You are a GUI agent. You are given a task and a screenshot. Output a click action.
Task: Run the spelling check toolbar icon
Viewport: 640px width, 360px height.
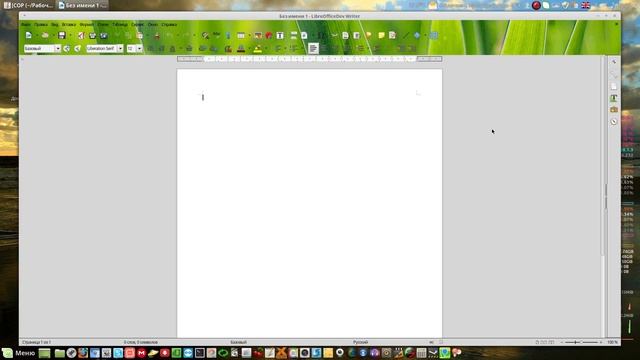click(216, 36)
